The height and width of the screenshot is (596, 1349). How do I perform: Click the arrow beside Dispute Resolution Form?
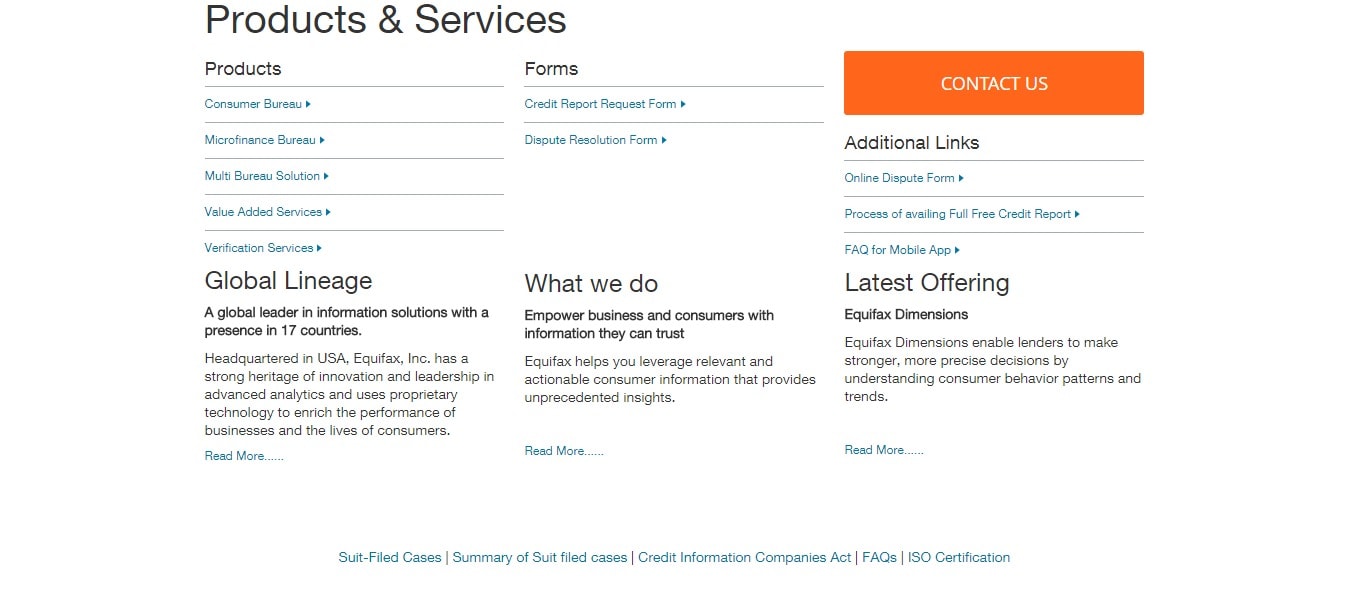tap(664, 140)
